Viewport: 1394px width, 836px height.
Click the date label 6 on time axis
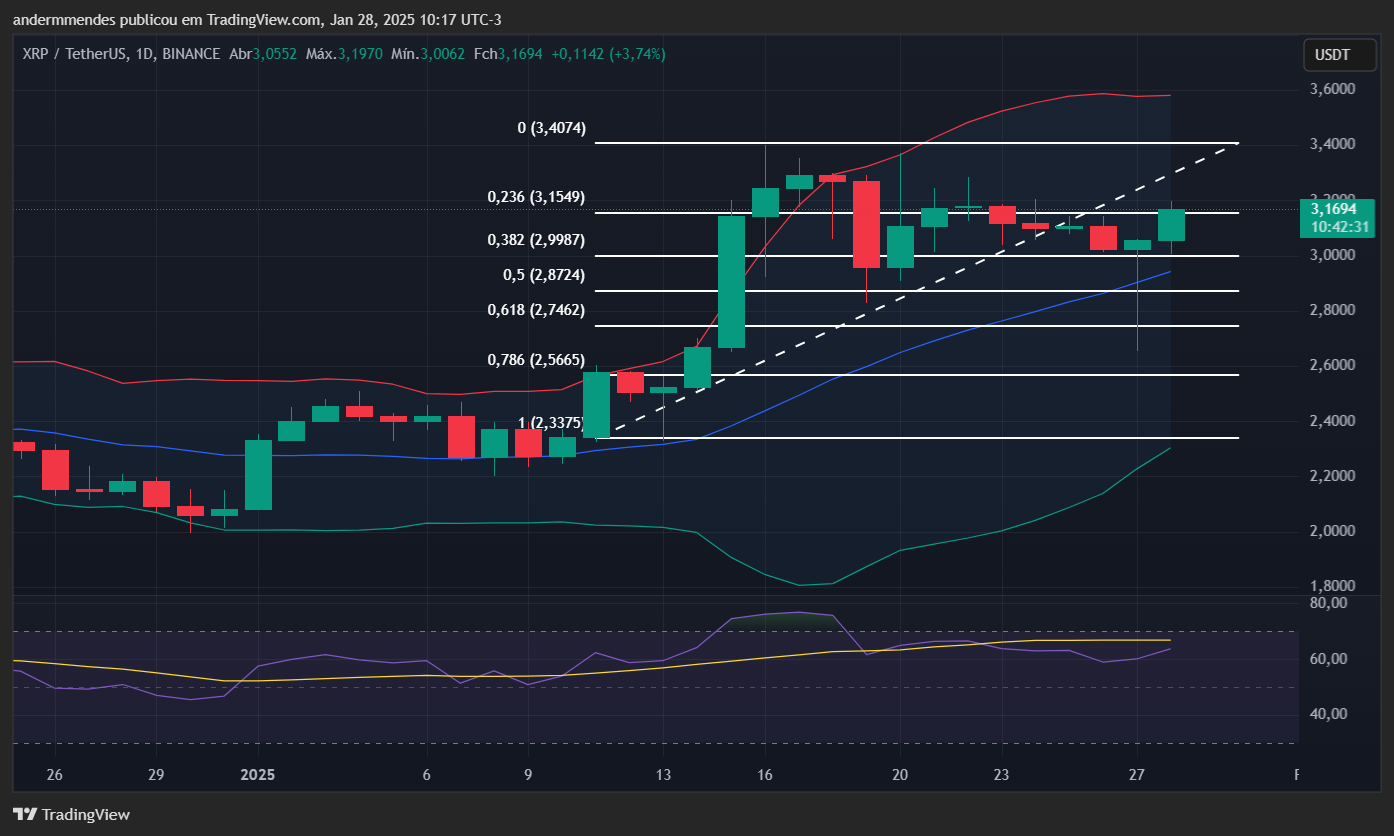click(x=427, y=775)
